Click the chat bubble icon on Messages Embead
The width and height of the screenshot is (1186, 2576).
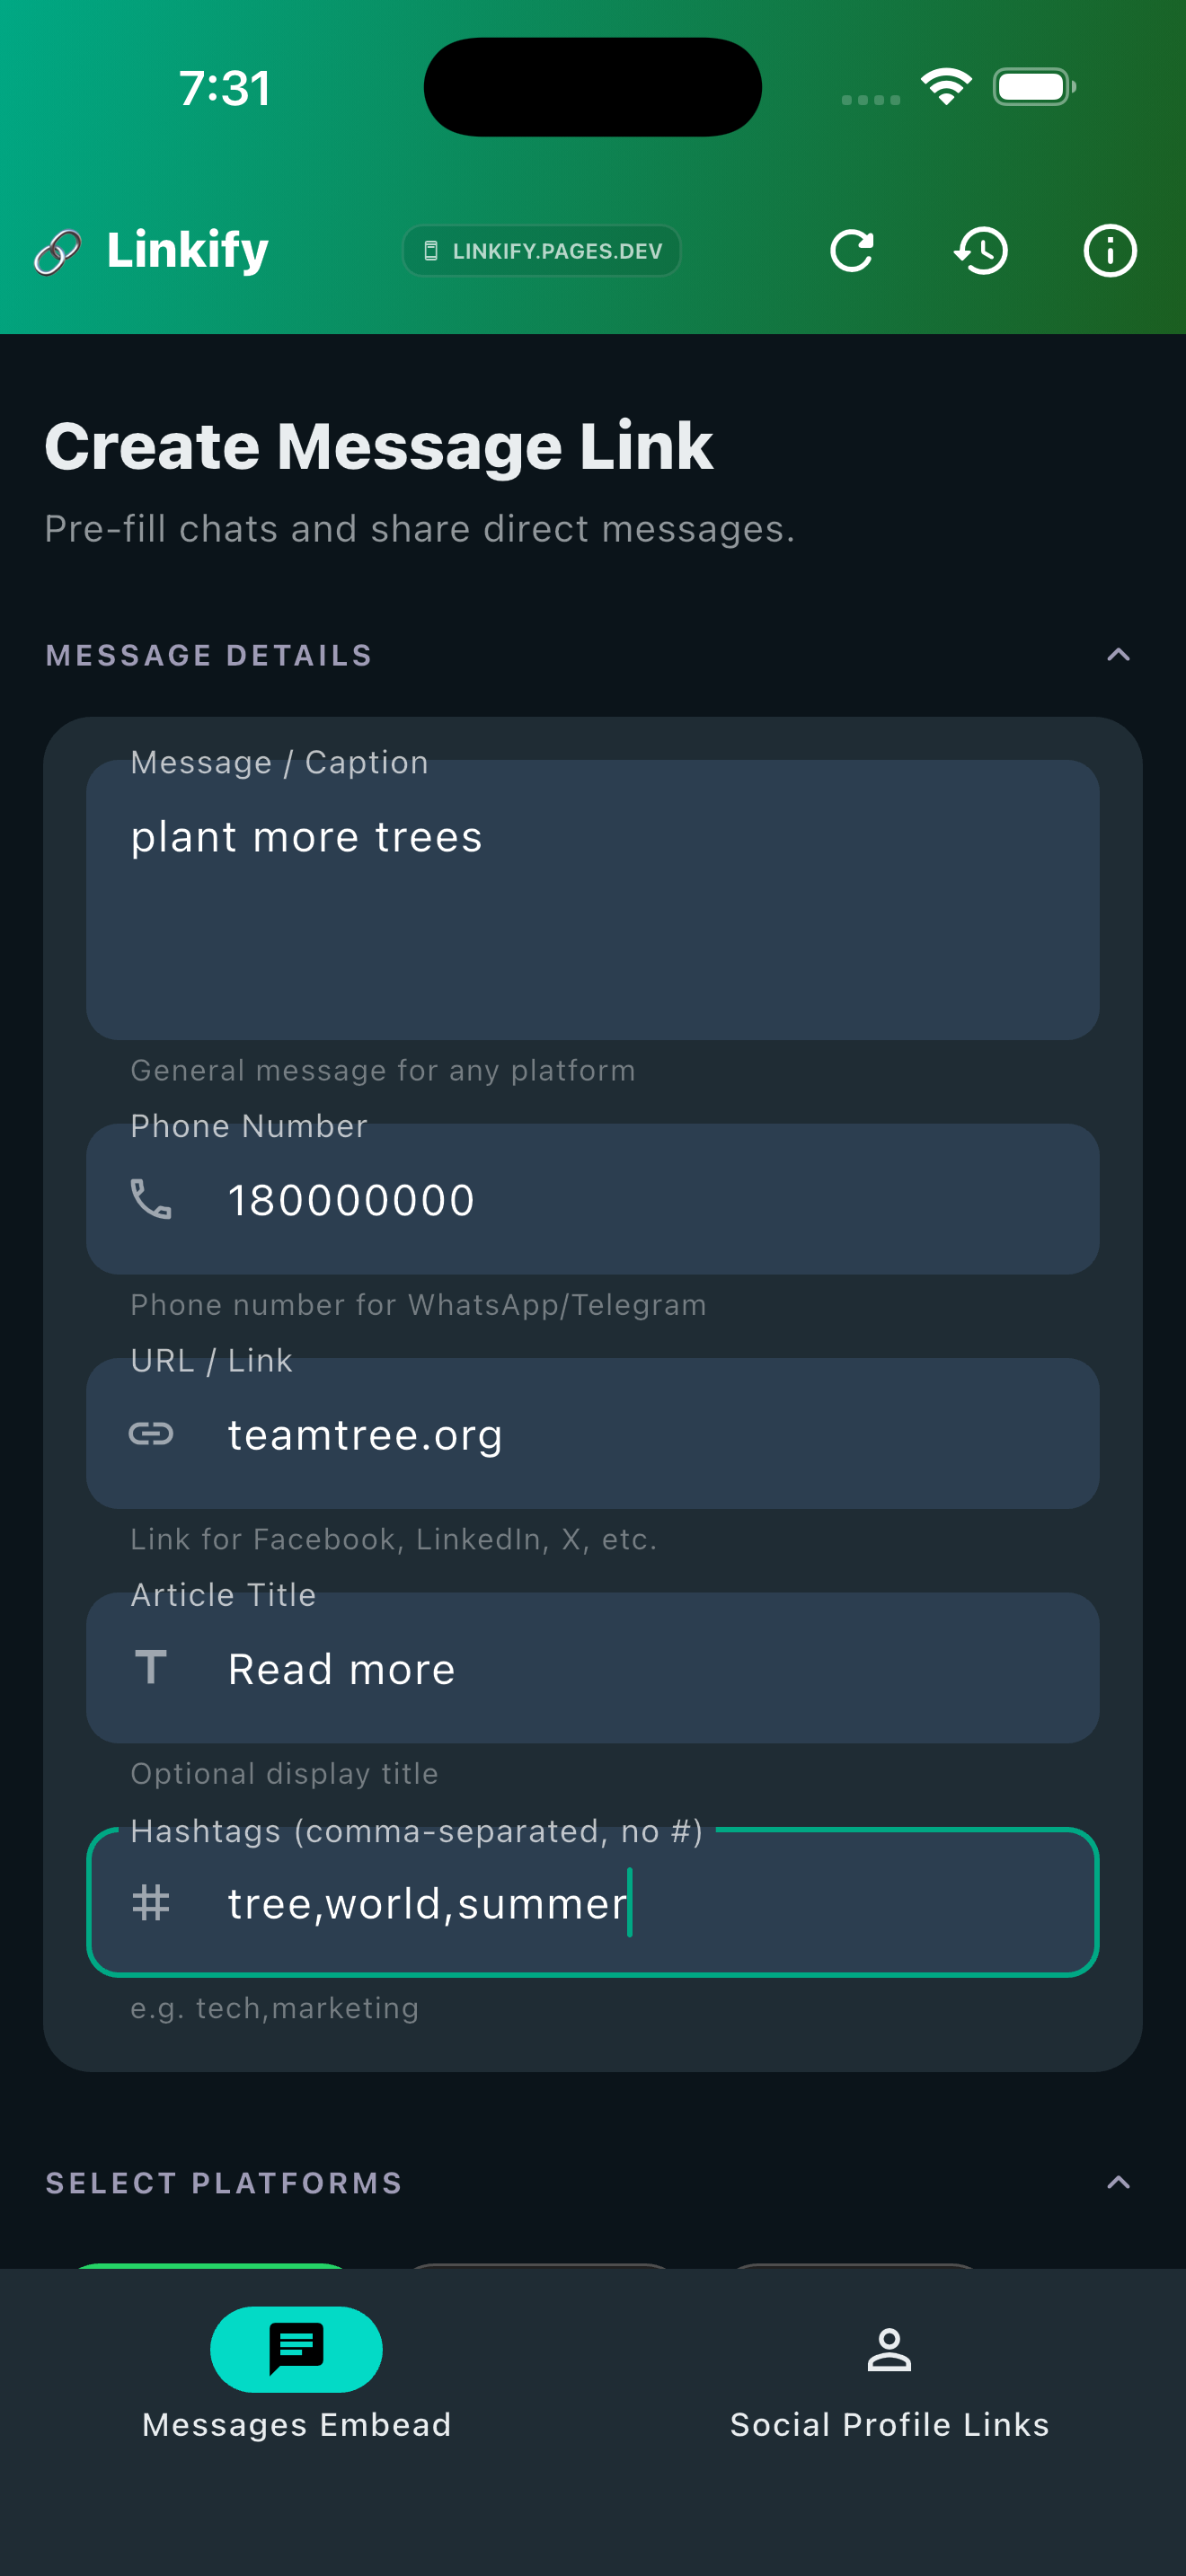click(x=296, y=2351)
